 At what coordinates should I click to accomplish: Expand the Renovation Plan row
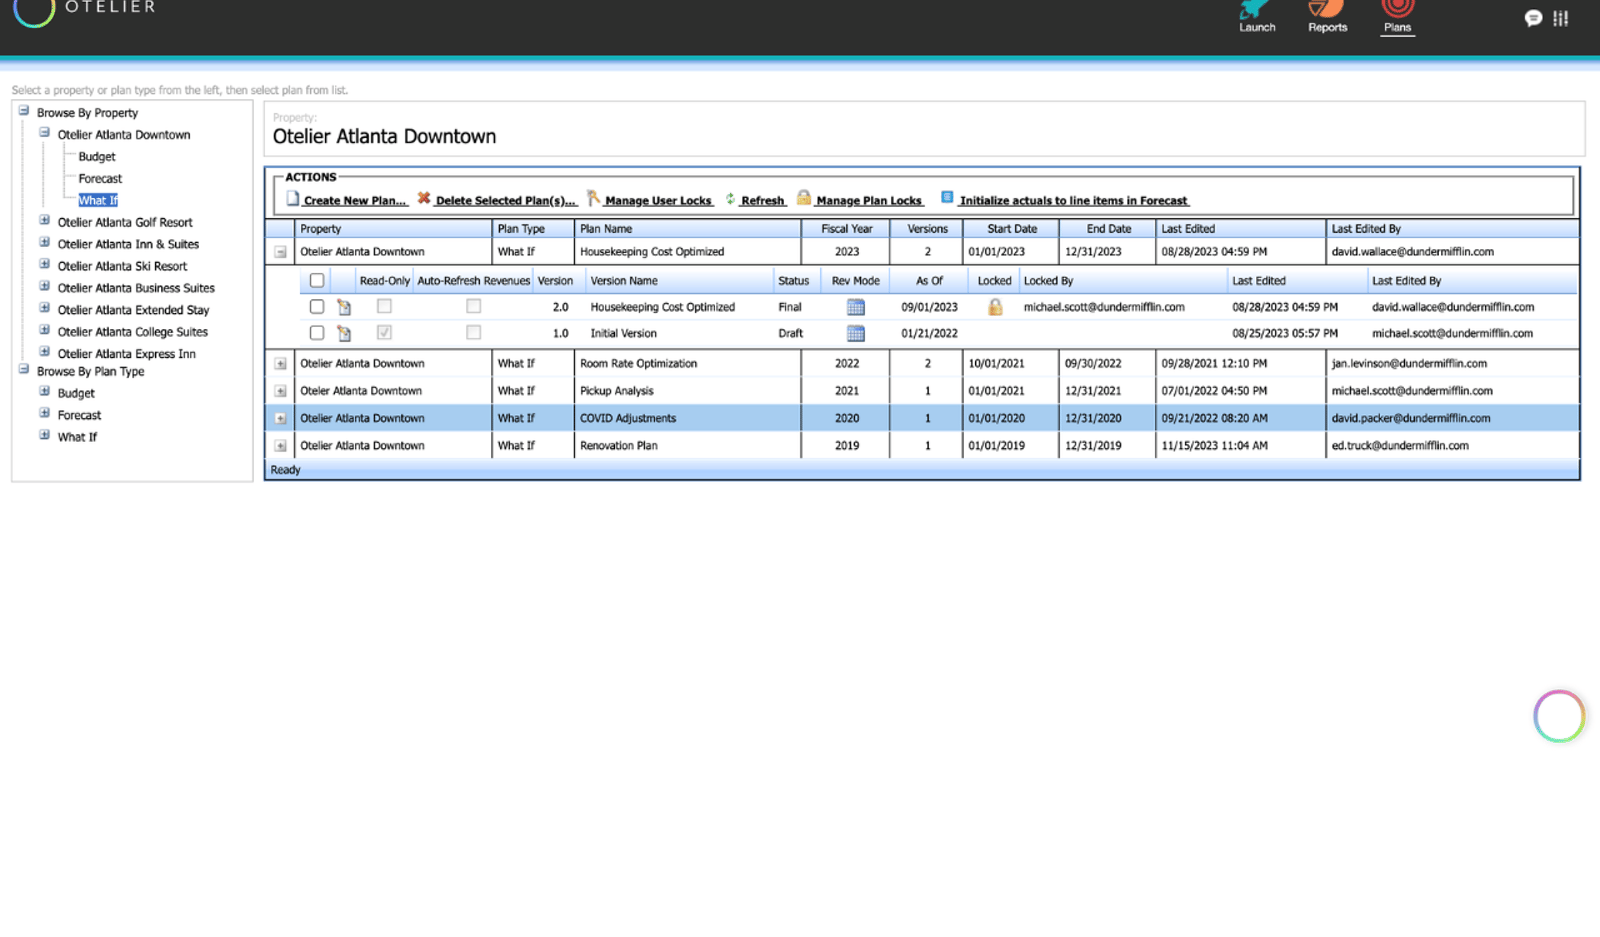coord(280,446)
